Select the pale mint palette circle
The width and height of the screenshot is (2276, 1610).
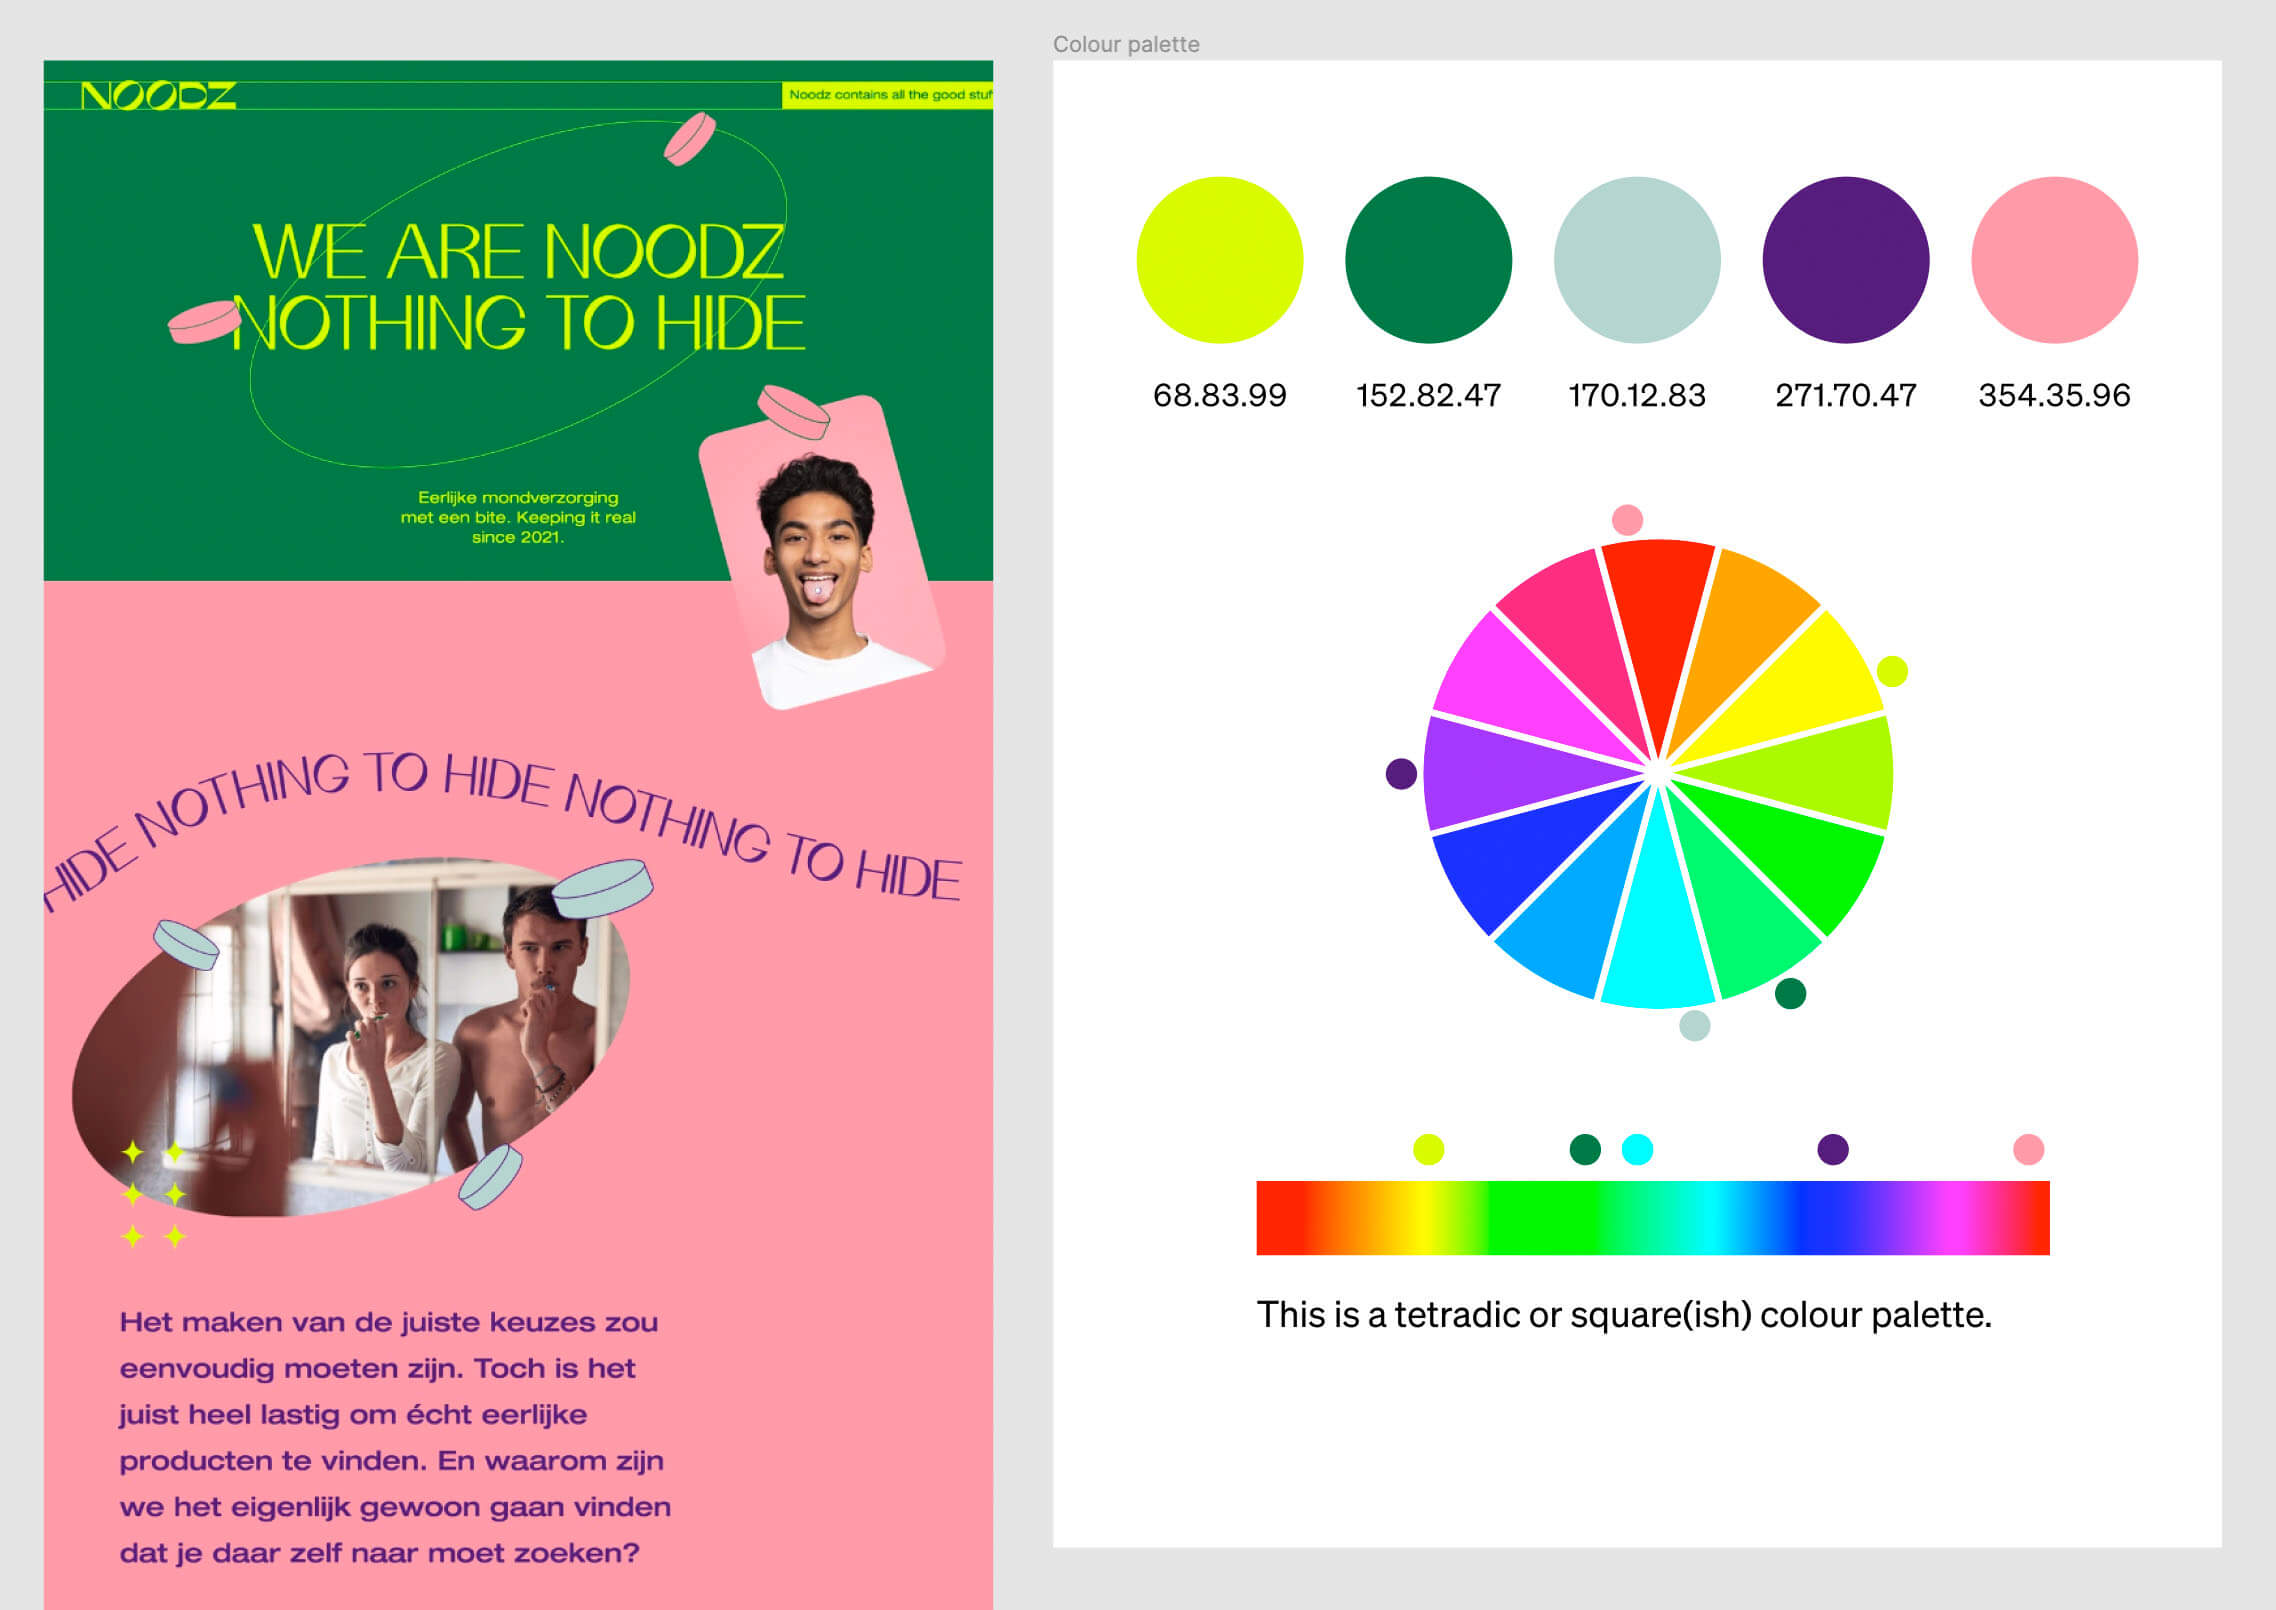click(1636, 260)
